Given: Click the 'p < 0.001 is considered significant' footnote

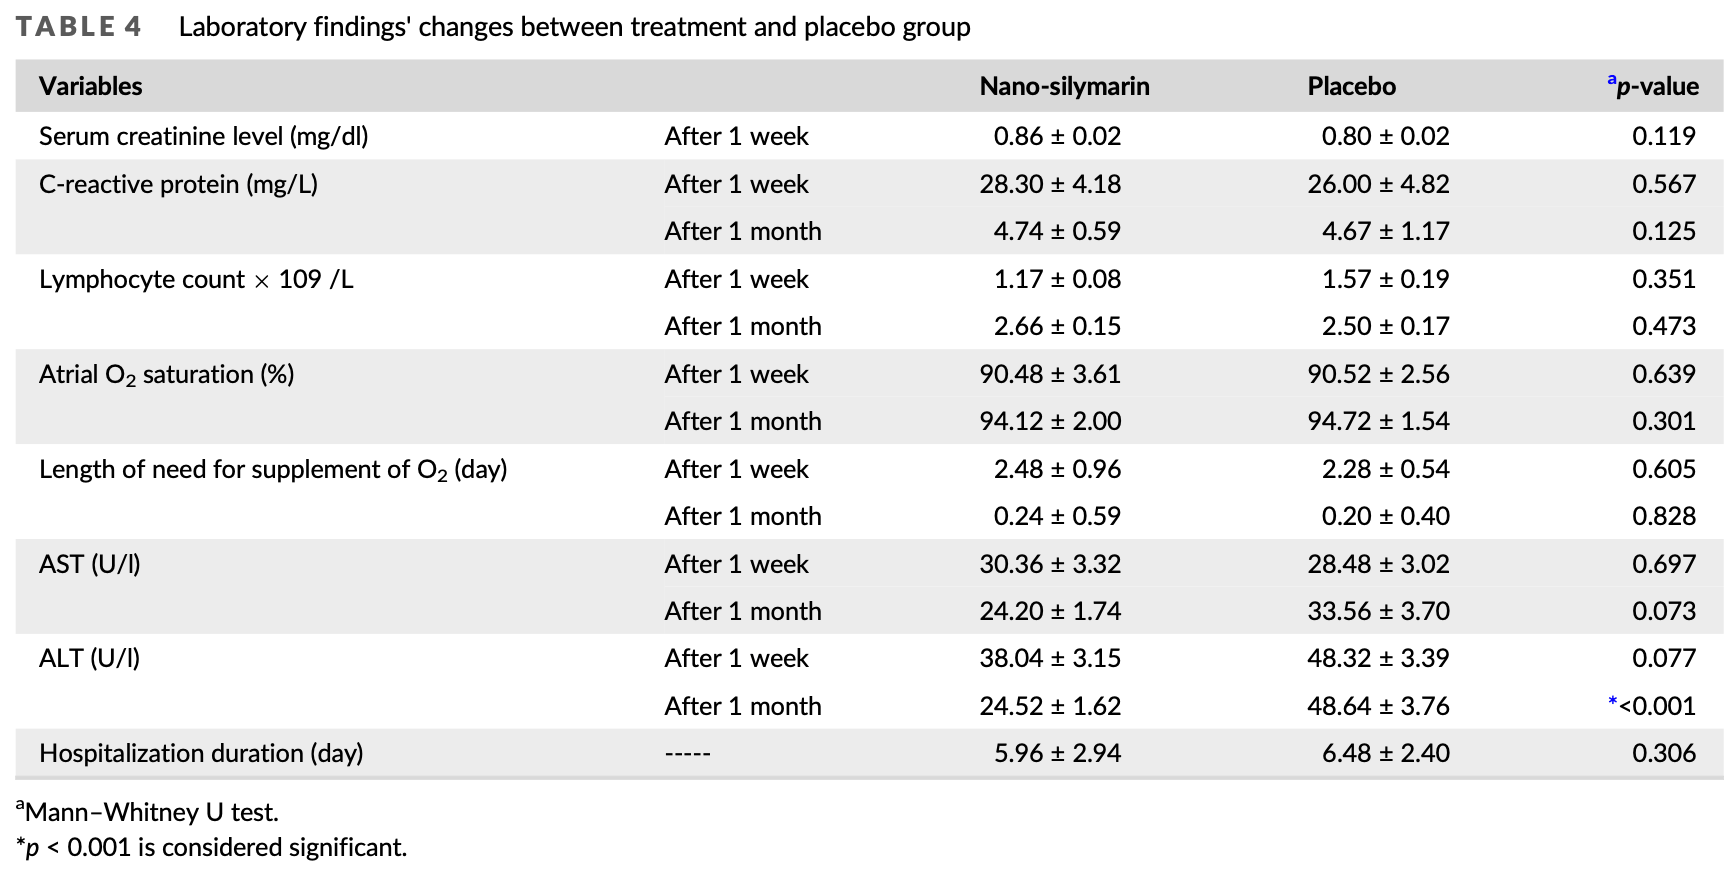Looking at the screenshot, I should [212, 847].
